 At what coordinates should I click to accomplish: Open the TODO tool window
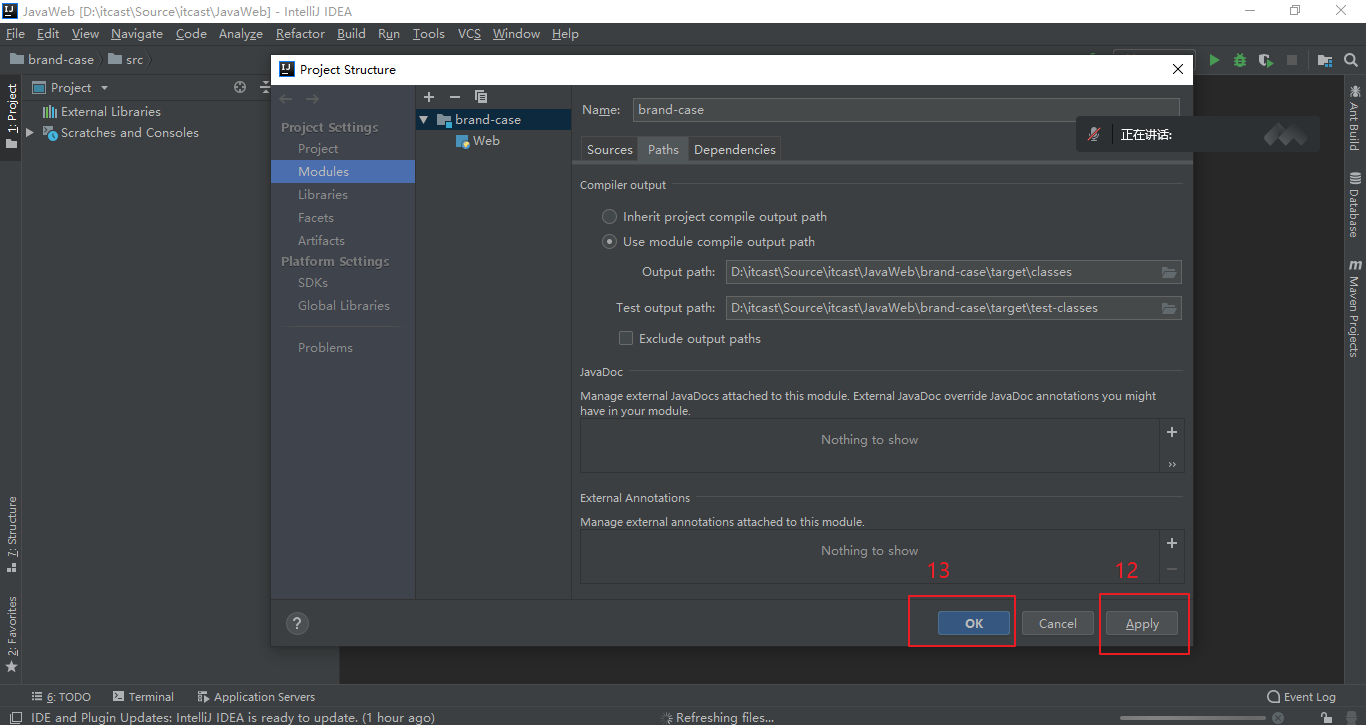coord(62,697)
